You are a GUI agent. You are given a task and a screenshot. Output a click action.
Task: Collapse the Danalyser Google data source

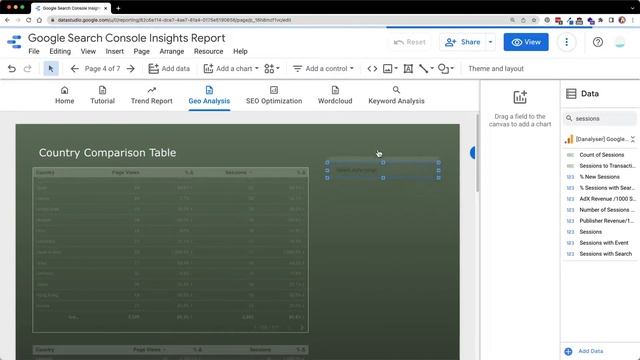[x=633, y=139]
